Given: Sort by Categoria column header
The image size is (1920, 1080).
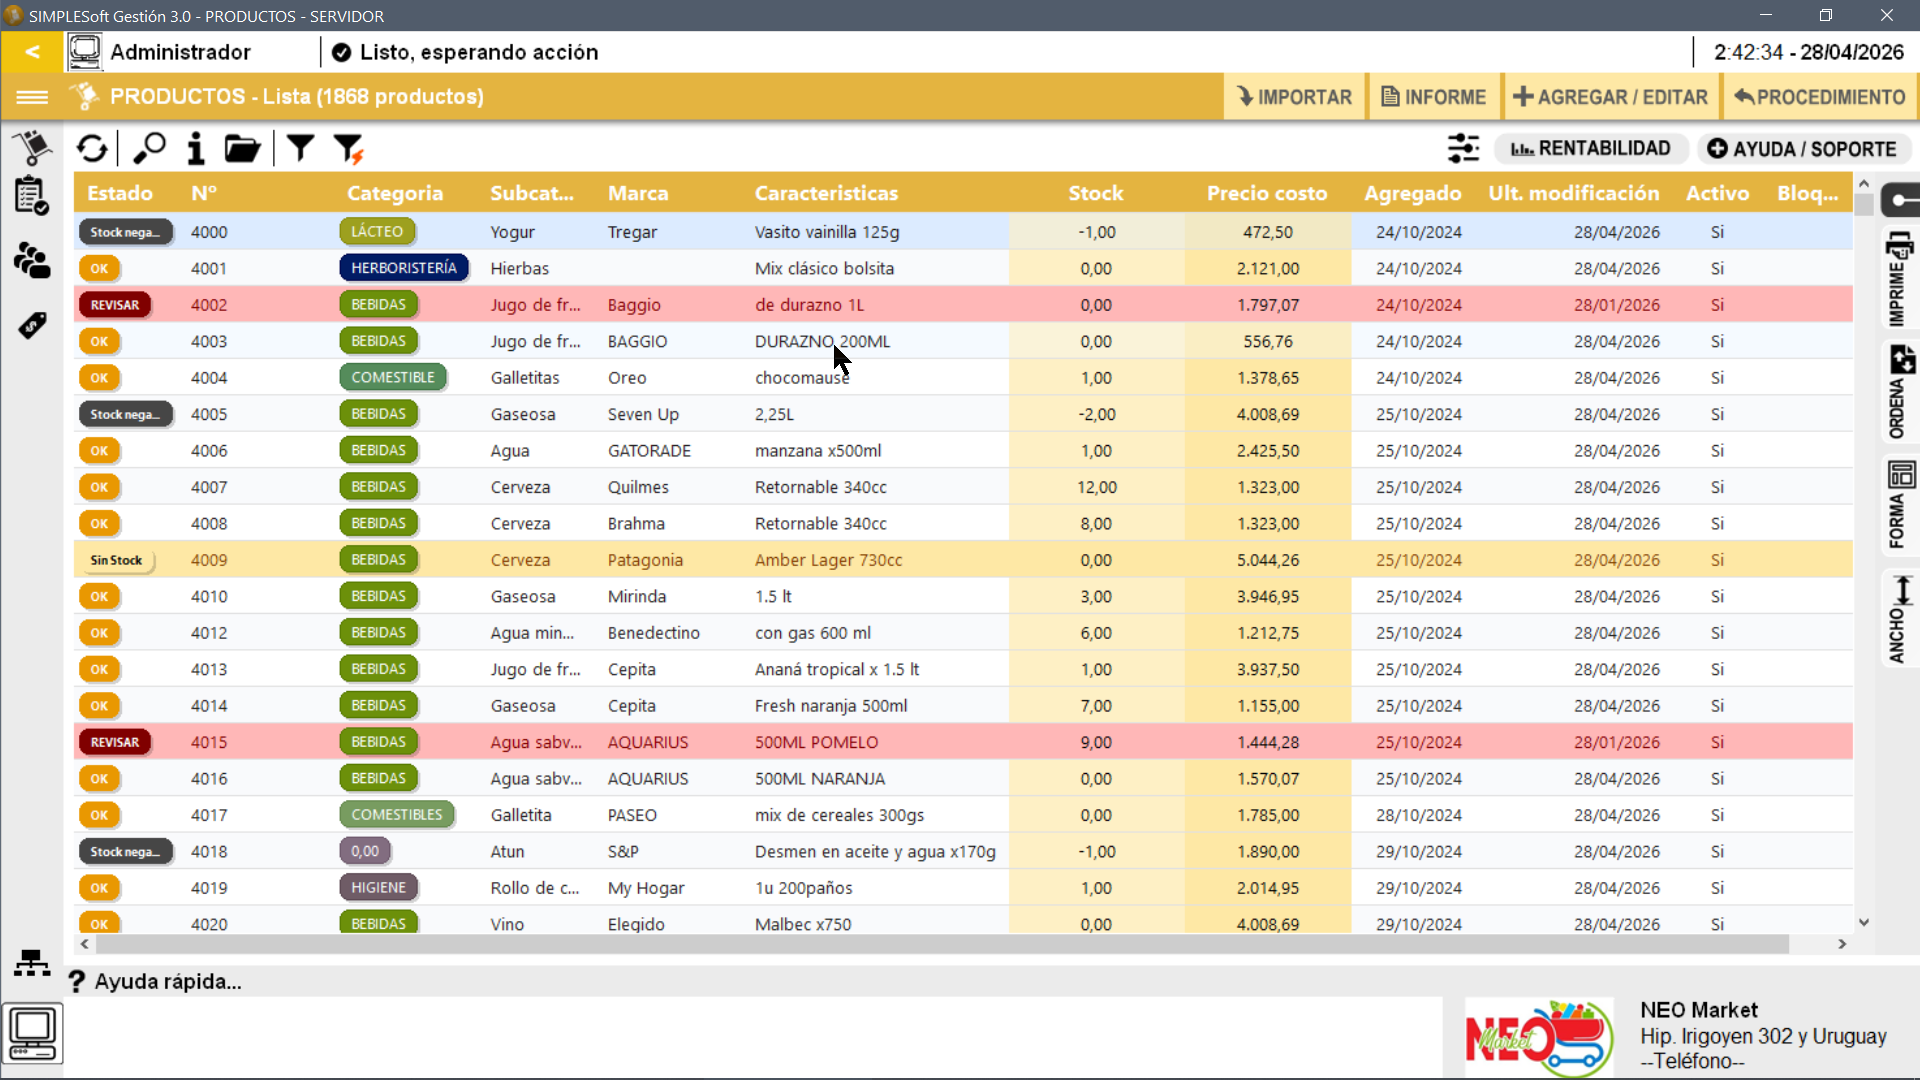Looking at the screenshot, I should [394, 193].
